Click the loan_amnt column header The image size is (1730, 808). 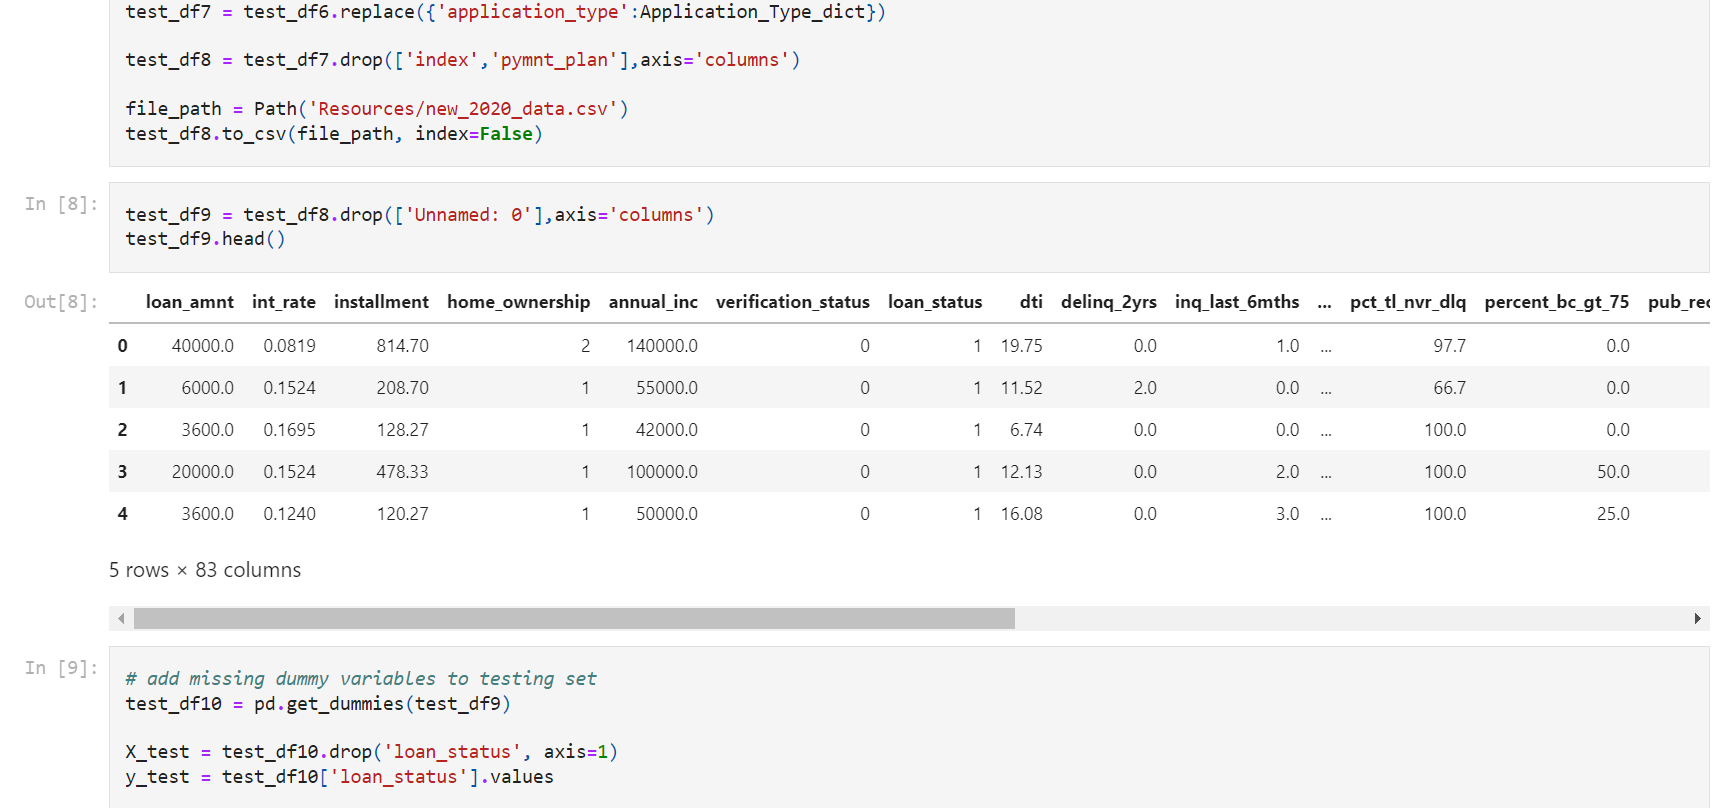[190, 302]
